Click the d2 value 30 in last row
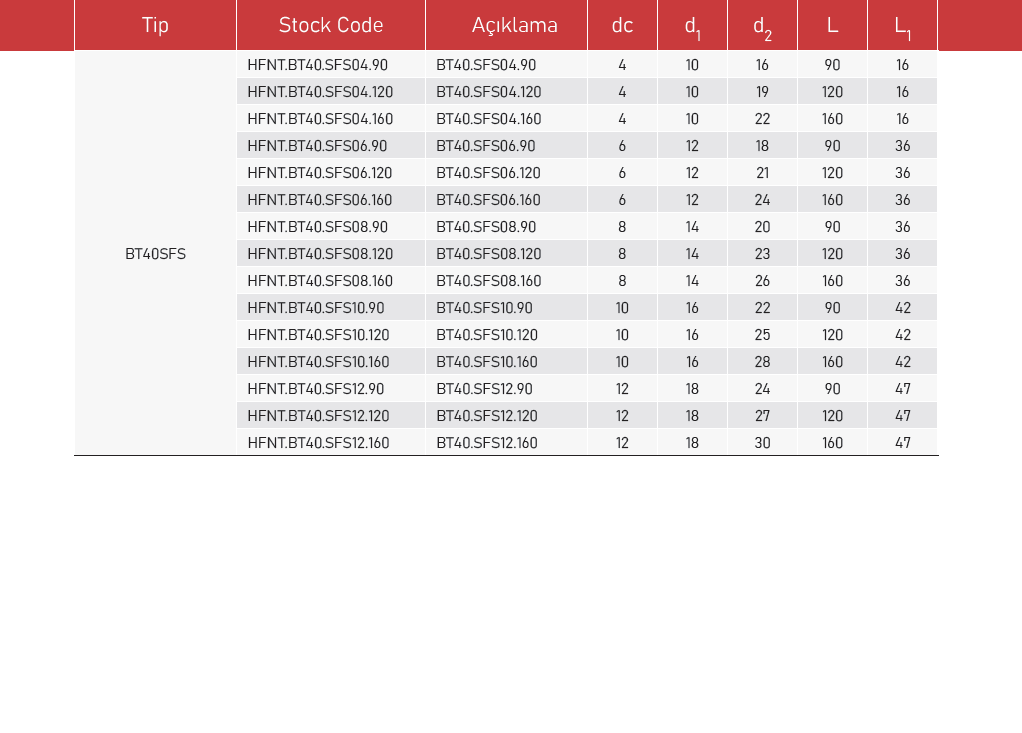Screen dimensions: 1022x733 tap(762, 443)
